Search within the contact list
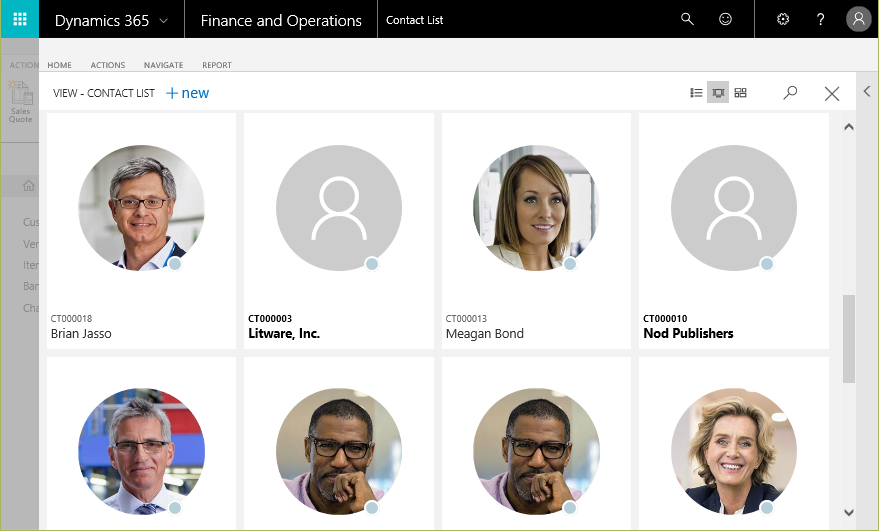 pyautogui.click(x=790, y=93)
